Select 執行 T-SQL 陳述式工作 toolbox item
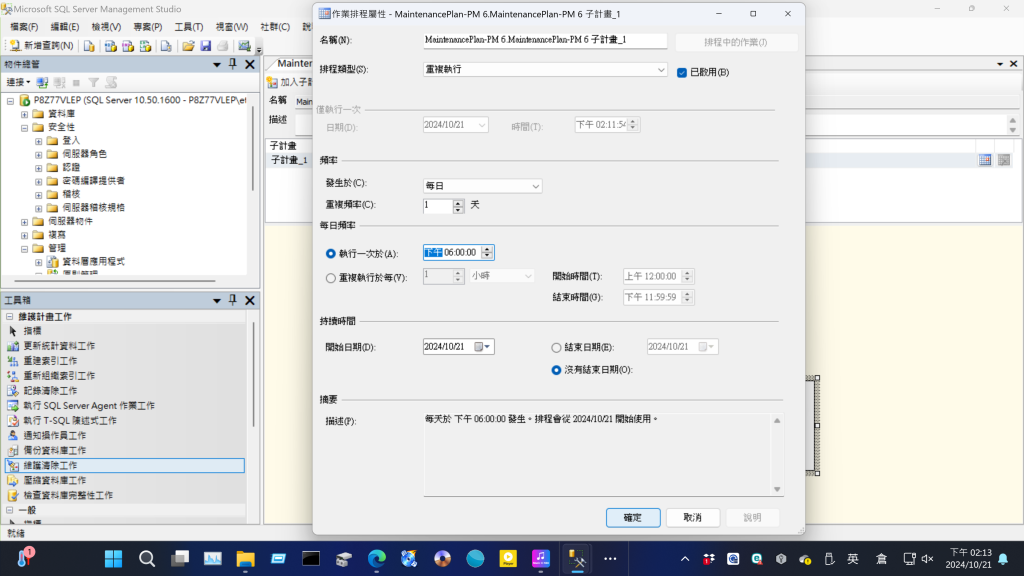The height and width of the screenshot is (576, 1024). tap(70, 420)
